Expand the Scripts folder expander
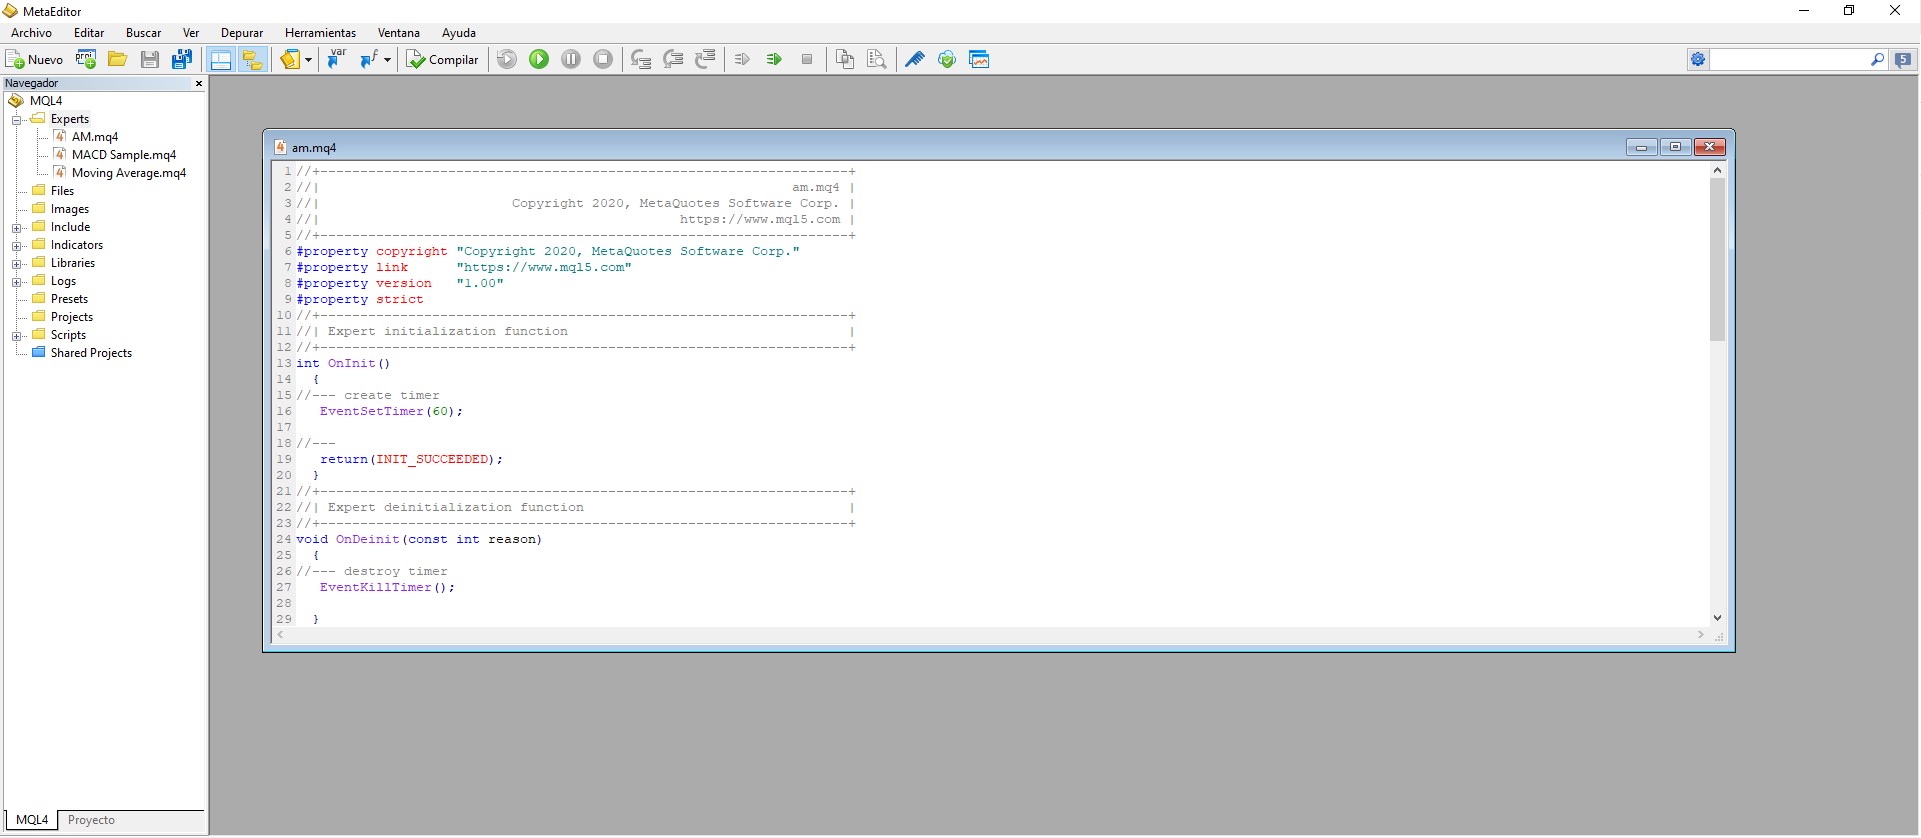1921x838 pixels. coord(17,336)
